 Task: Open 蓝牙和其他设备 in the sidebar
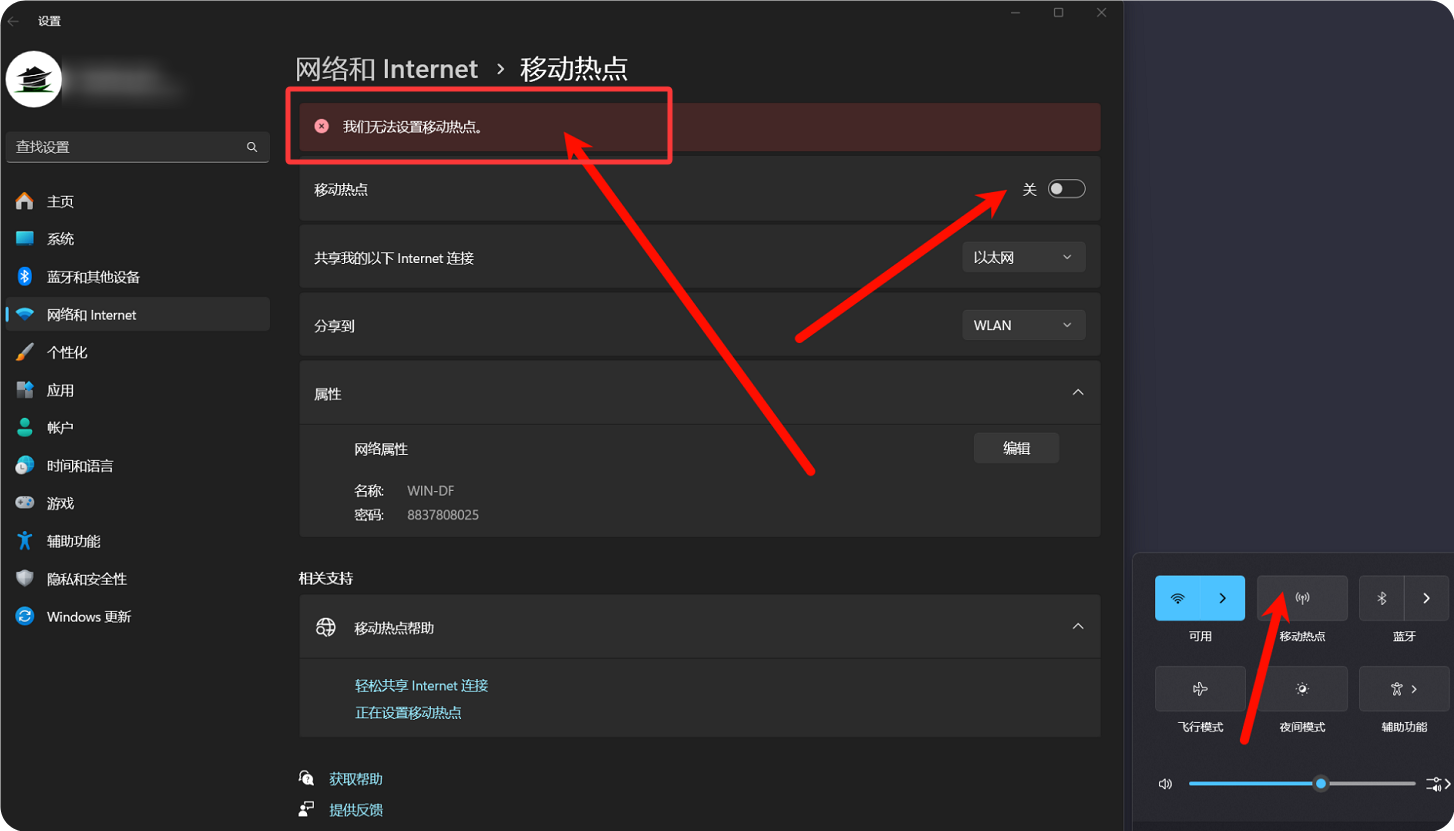(x=138, y=277)
